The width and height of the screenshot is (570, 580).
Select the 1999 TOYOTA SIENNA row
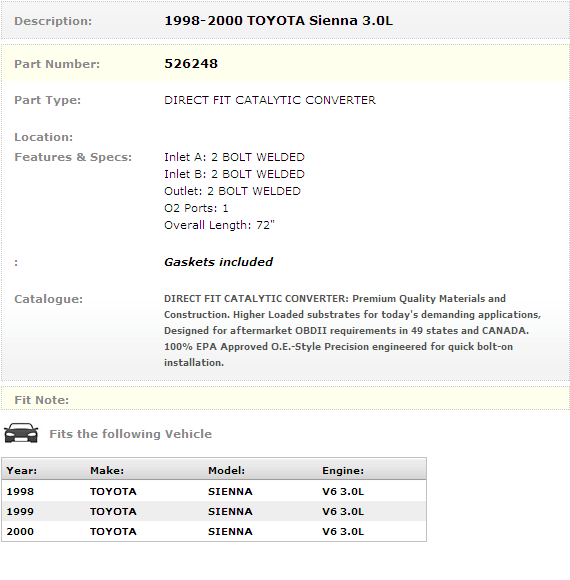point(214,511)
